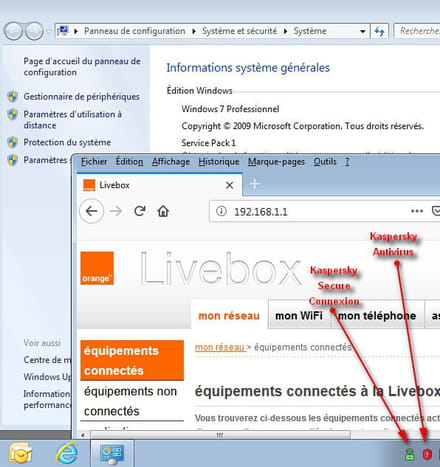Open the page actions three-dot menu

pyautogui.click(x=417, y=211)
